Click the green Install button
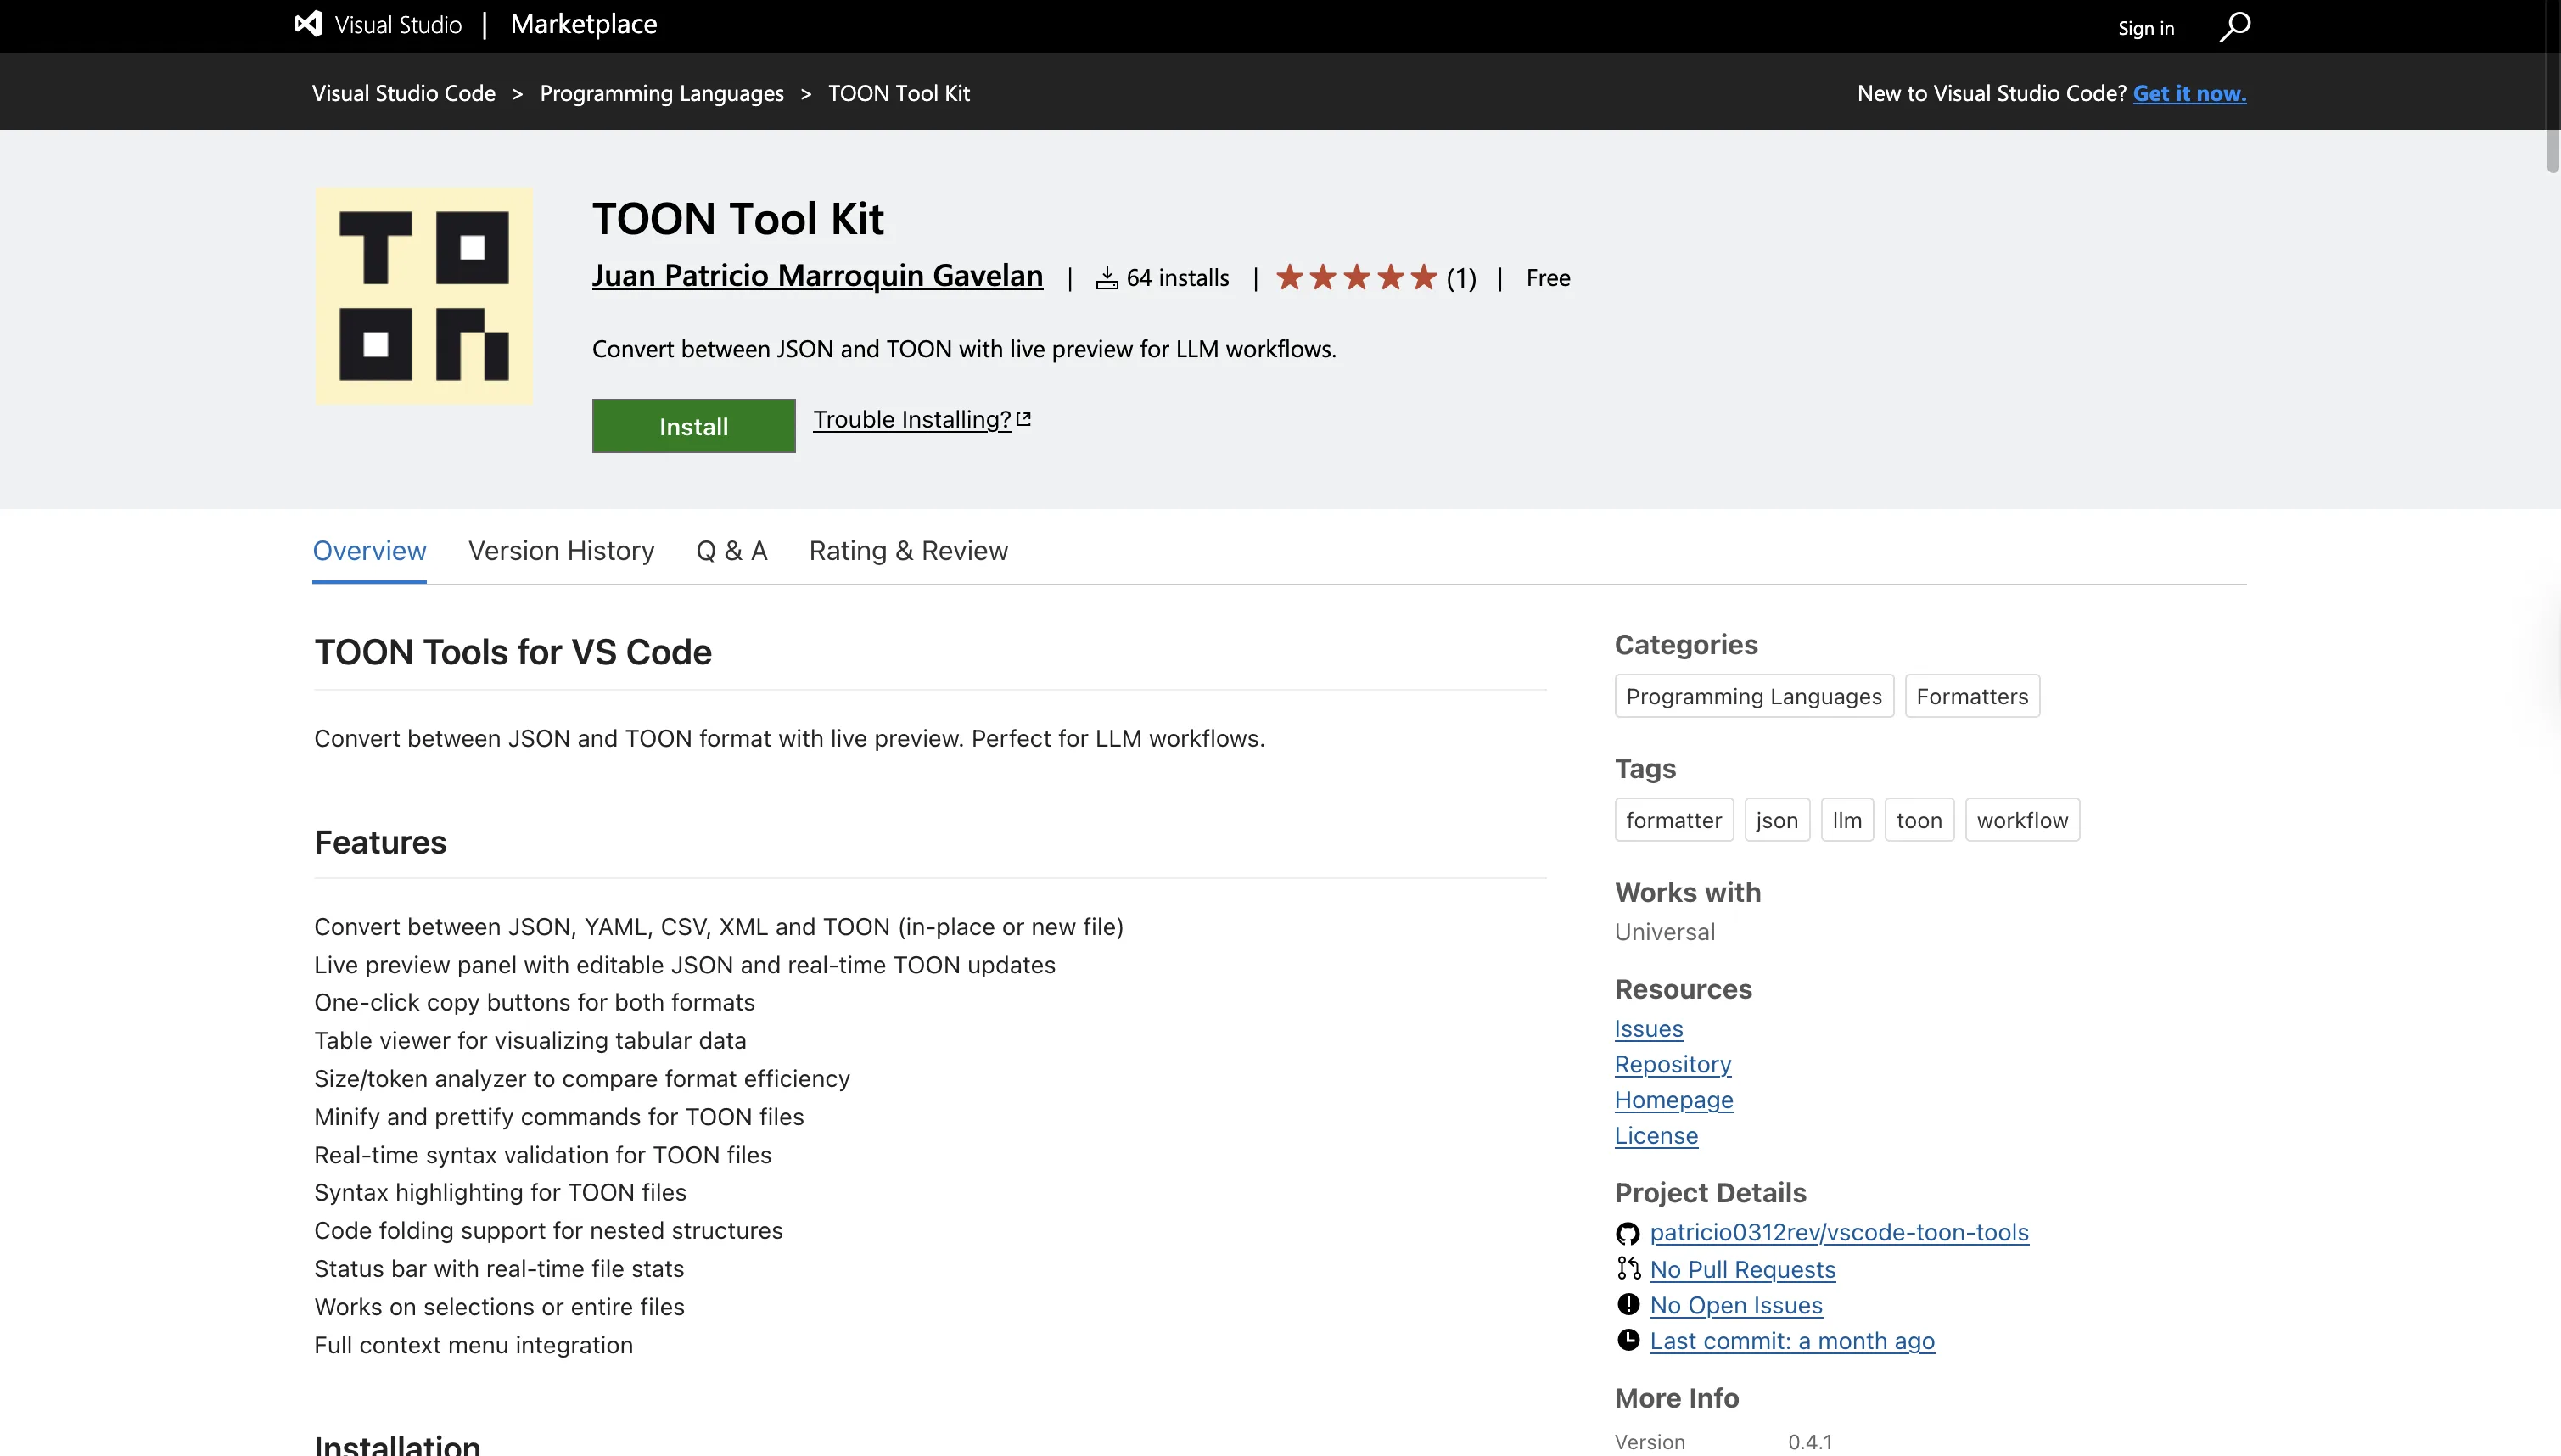 (694, 426)
